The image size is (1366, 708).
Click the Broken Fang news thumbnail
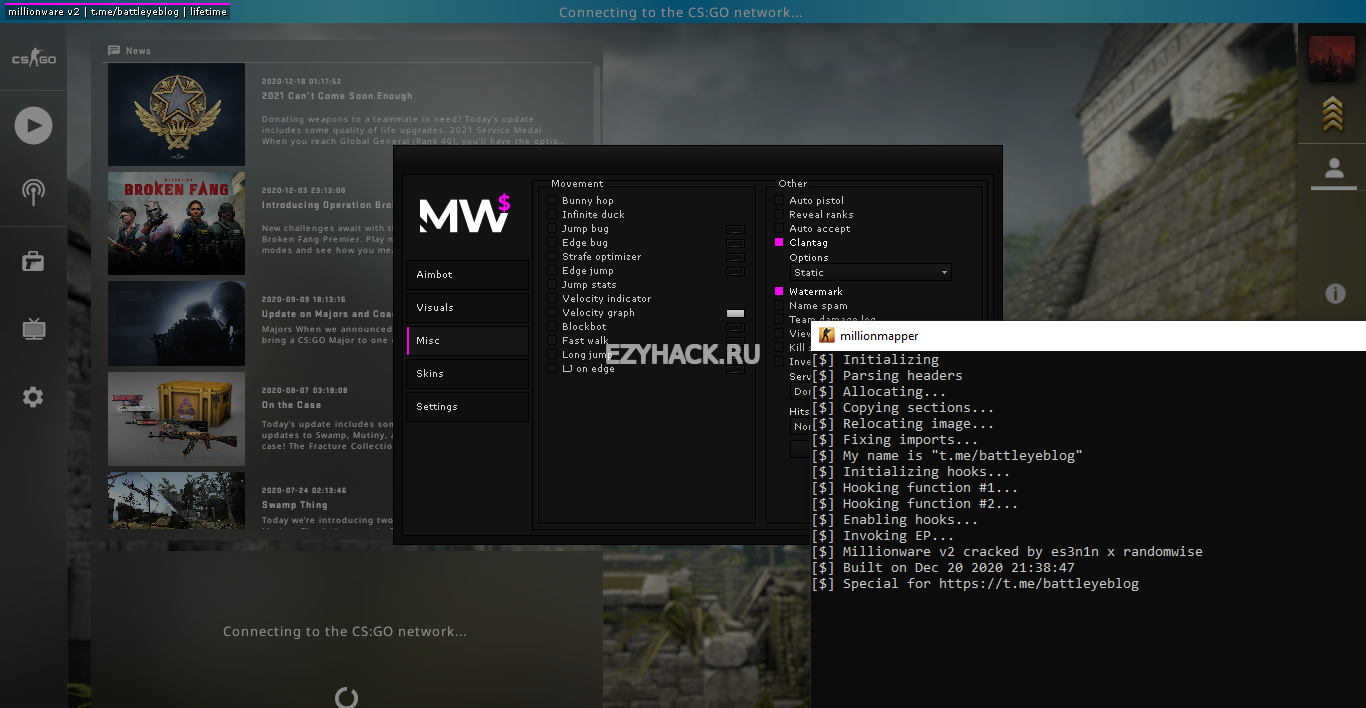tap(176, 223)
